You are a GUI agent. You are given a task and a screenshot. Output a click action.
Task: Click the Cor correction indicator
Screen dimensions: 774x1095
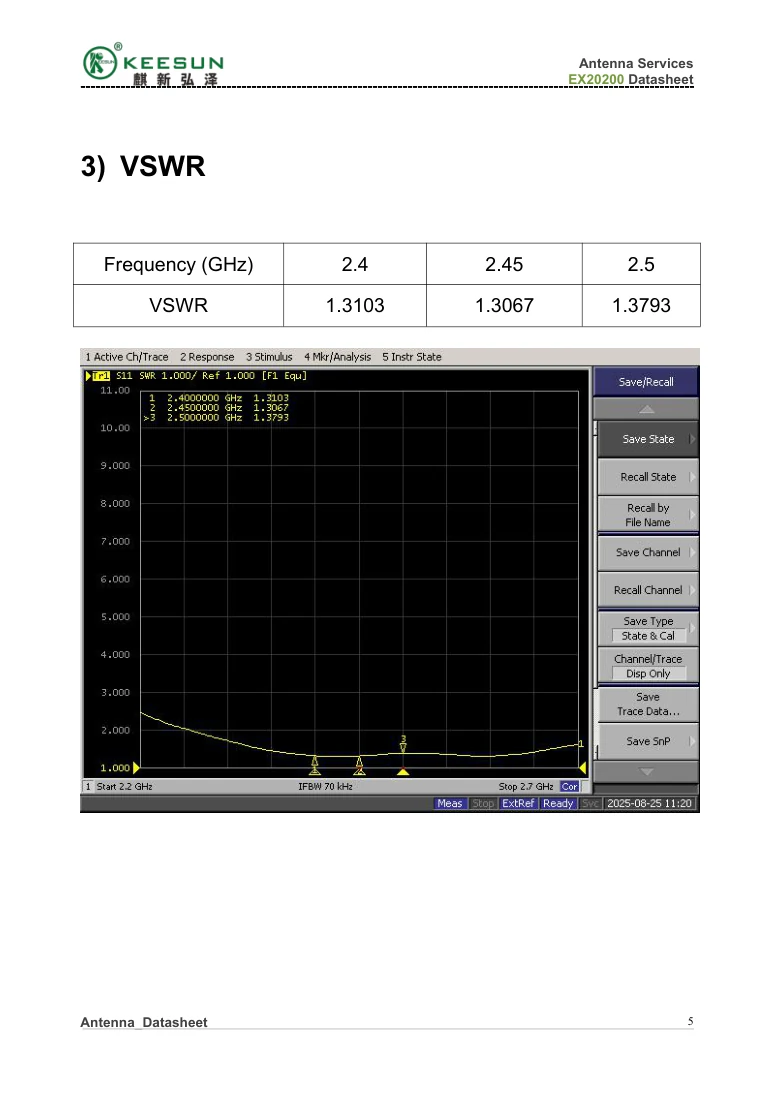[569, 786]
